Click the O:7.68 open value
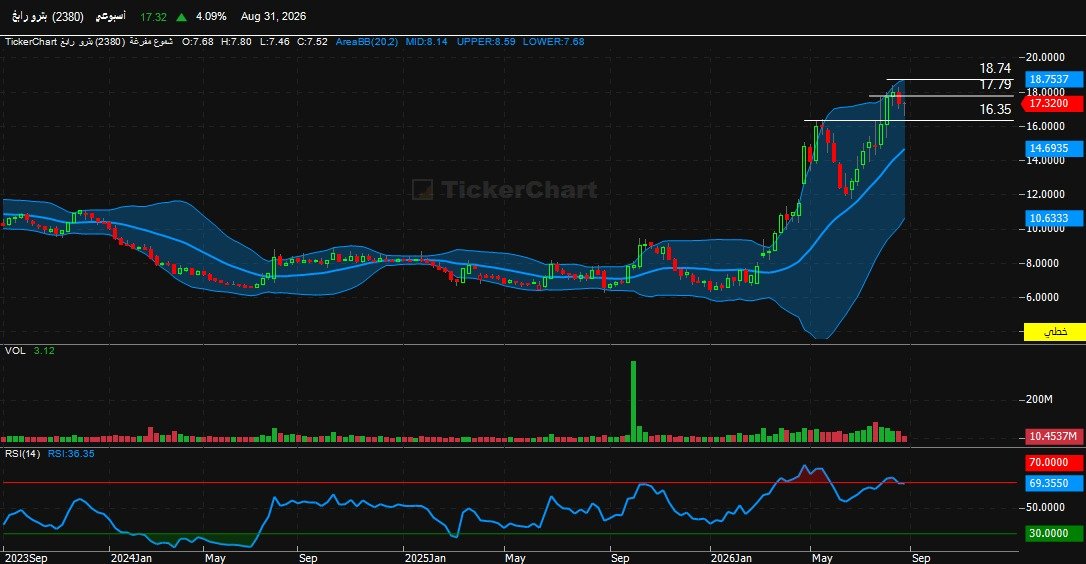This screenshot has width=1086, height=564. [x=198, y=42]
